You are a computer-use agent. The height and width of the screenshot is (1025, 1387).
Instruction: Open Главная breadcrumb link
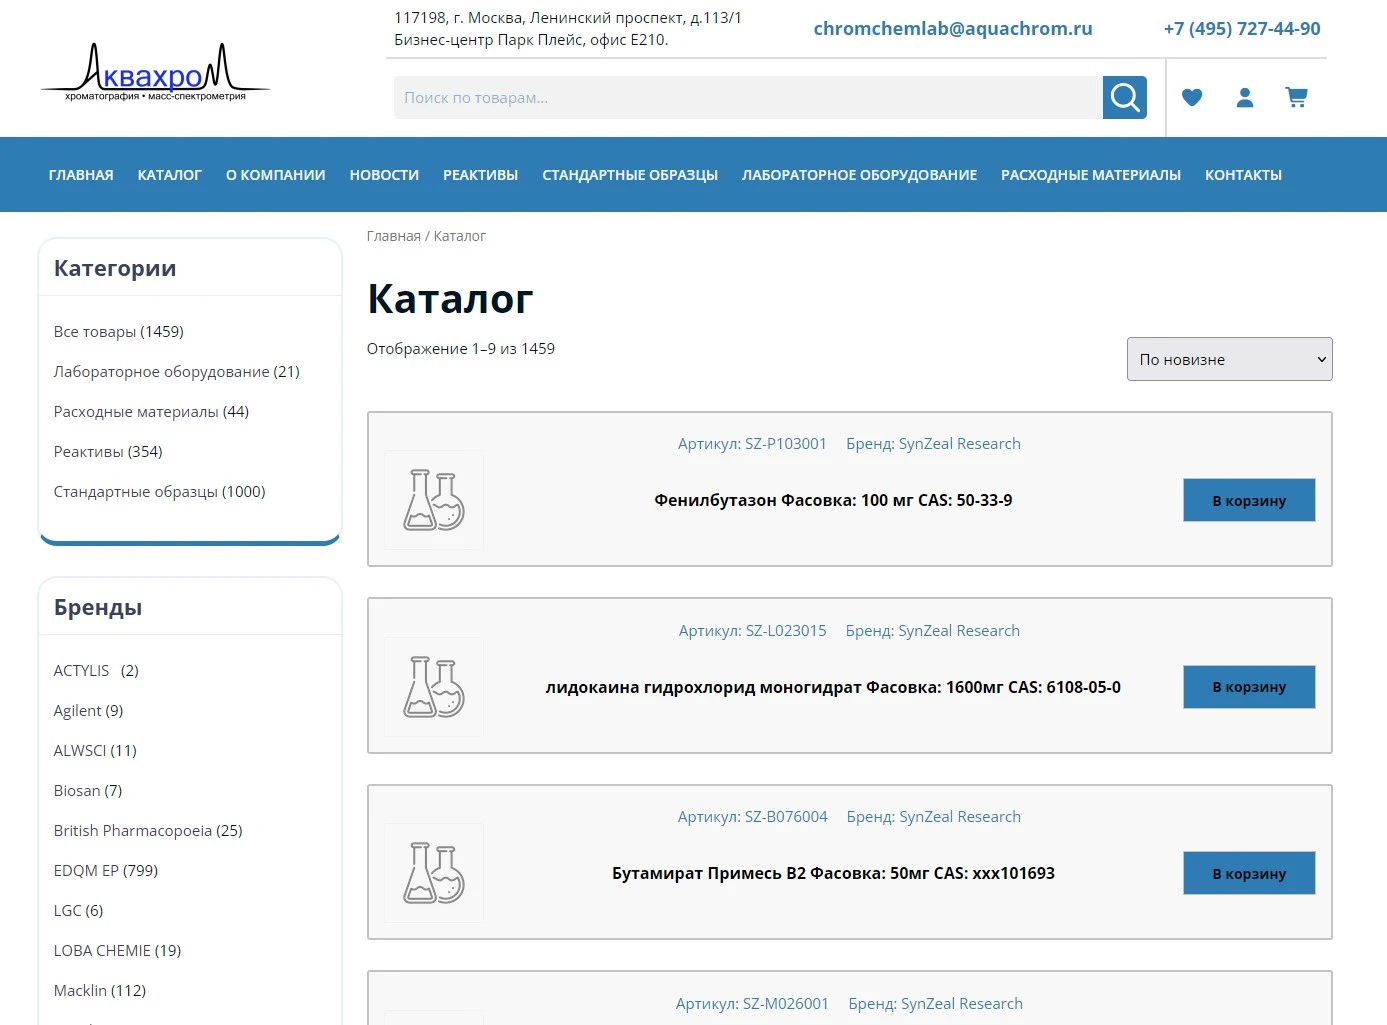tap(393, 237)
